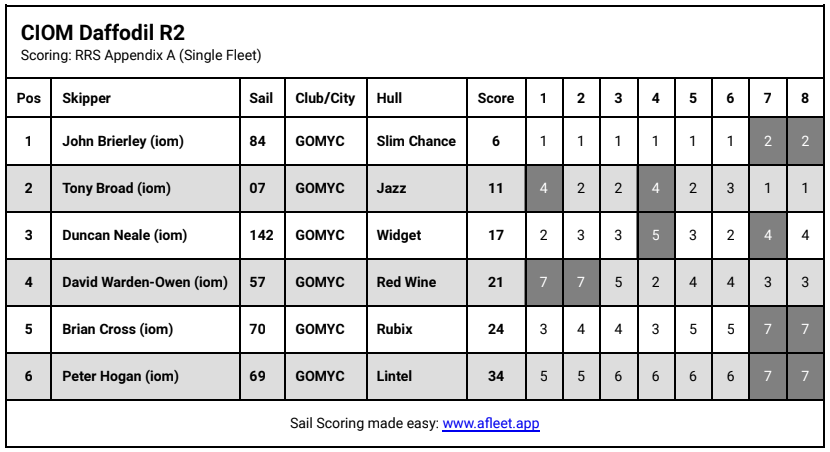Viewport: 830px width, 452px height.
Task: Click the Slim Chance hull cell
Action: [416, 141]
